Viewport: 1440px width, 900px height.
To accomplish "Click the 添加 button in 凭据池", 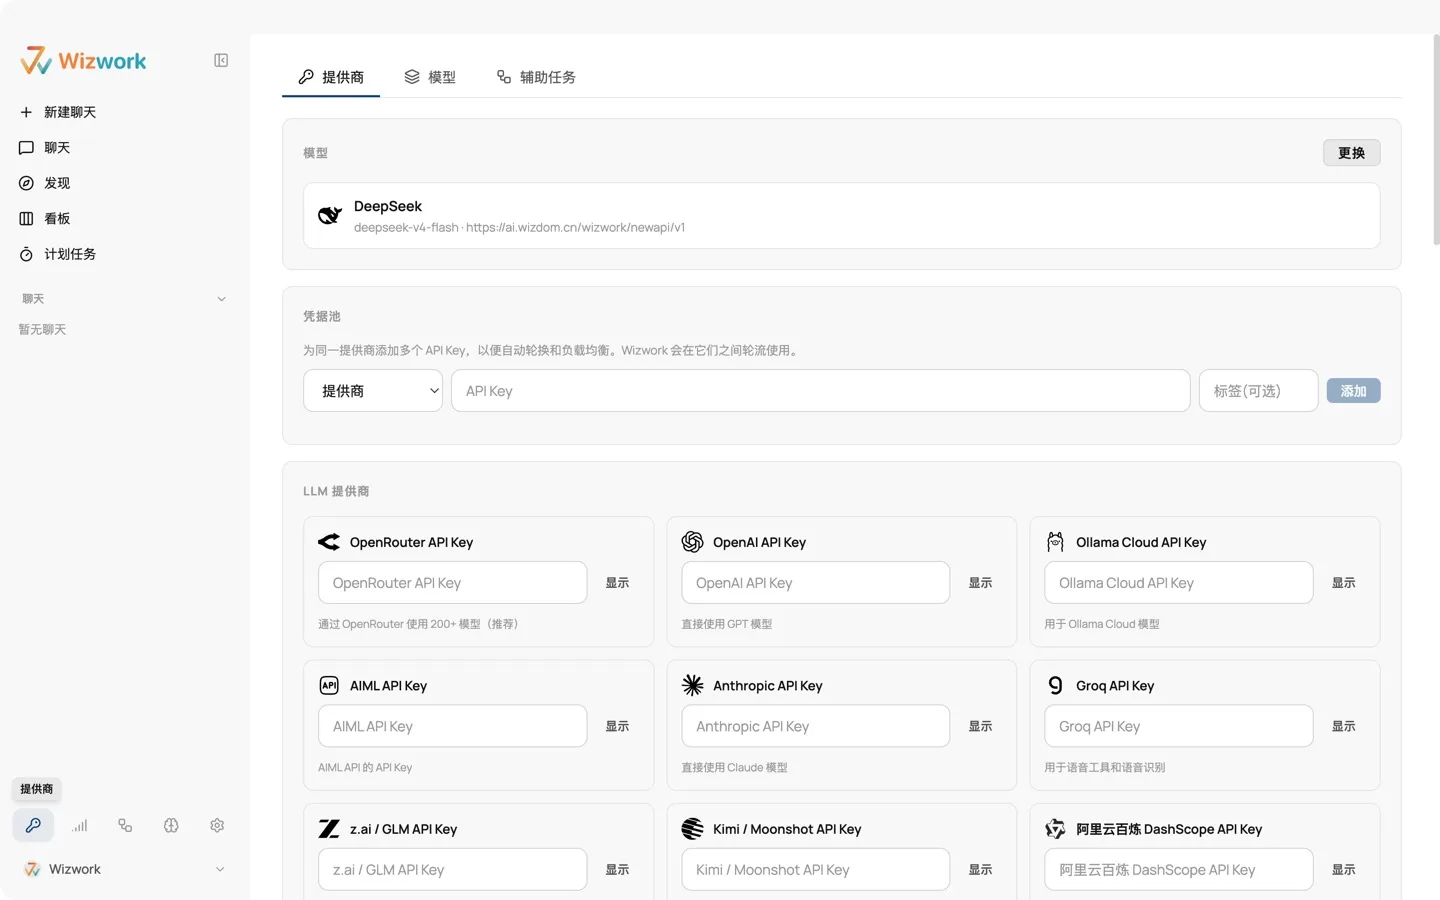I will [x=1353, y=391].
